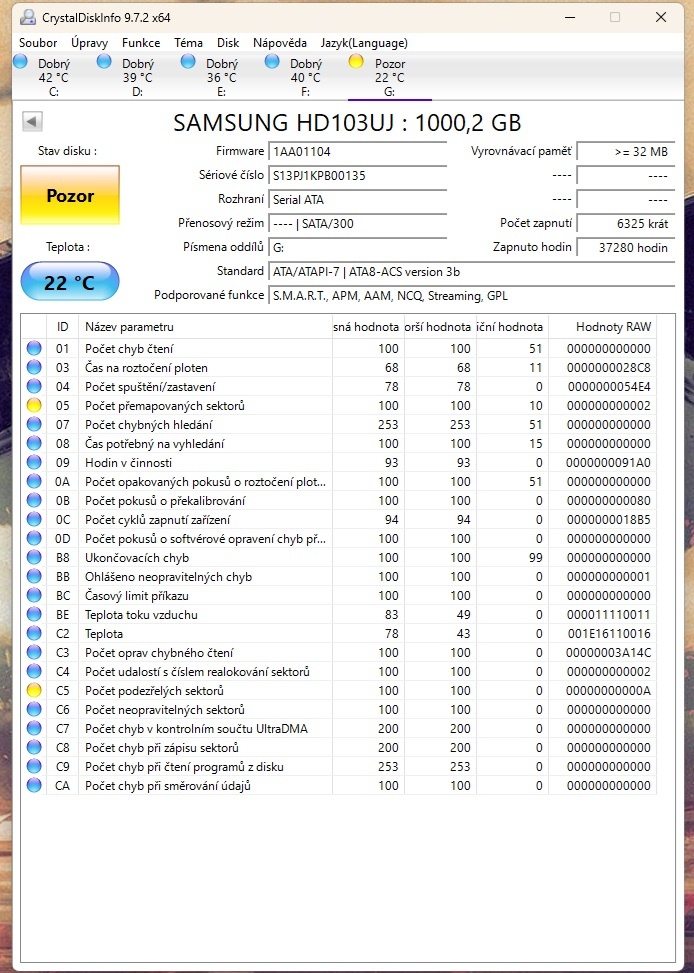Viewport: 694px width, 973px height.
Task: Click the Firmware field 1AA01104
Action: tap(358, 151)
